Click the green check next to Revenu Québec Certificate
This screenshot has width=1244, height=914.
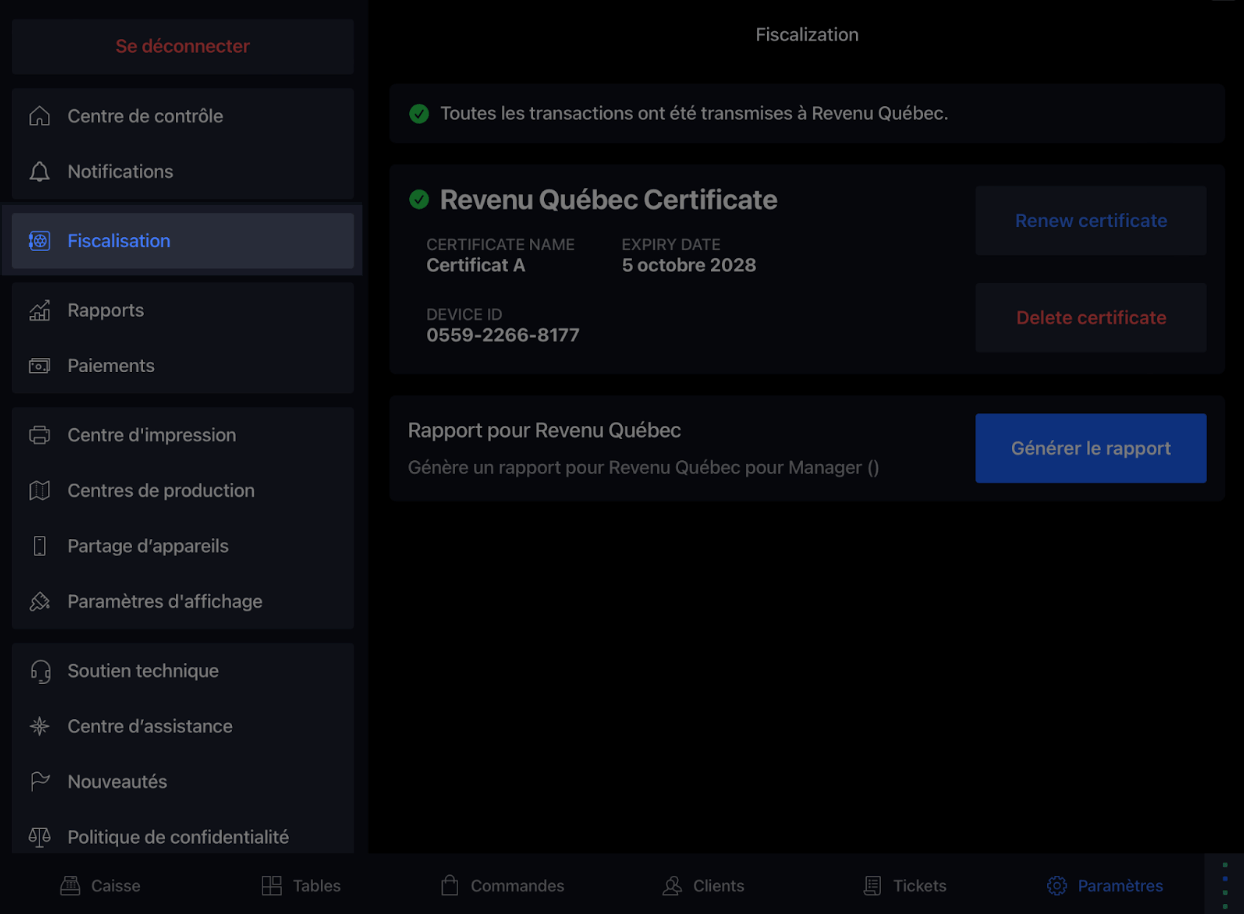click(419, 200)
